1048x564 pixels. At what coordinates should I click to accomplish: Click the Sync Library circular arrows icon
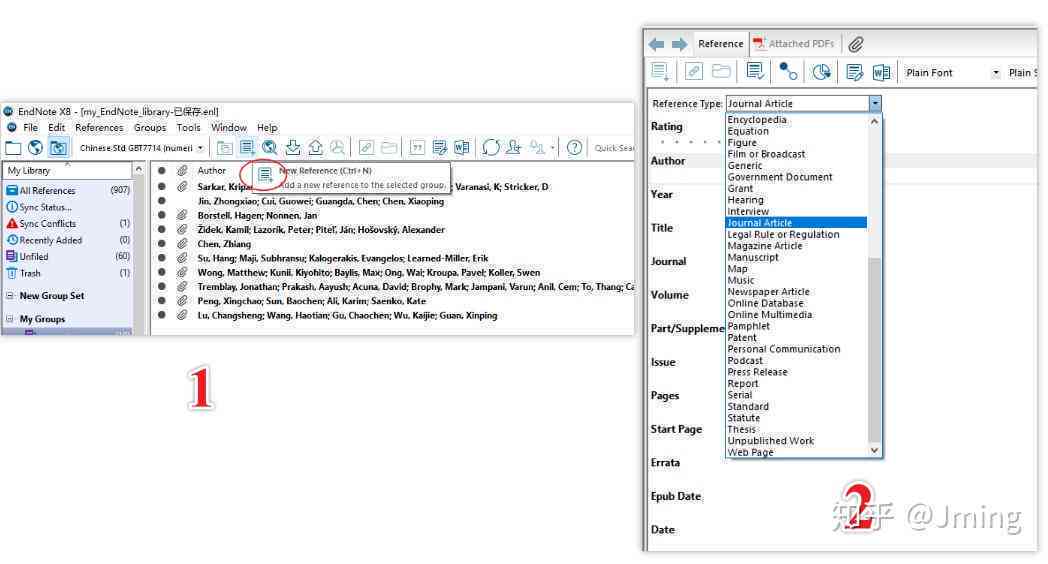[491, 148]
